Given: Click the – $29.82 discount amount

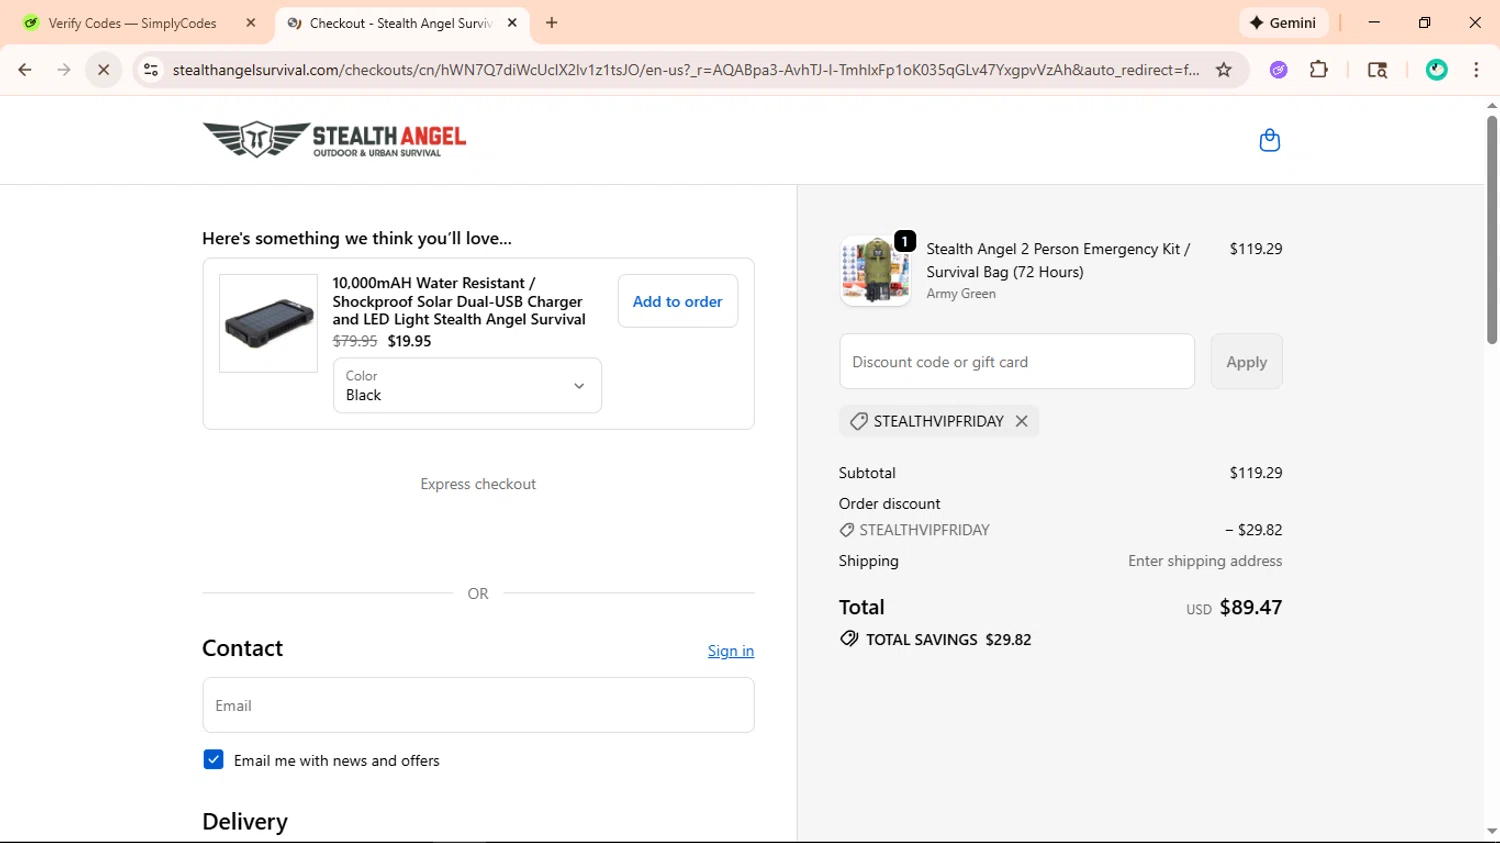Looking at the screenshot, I should [1254, 530].
